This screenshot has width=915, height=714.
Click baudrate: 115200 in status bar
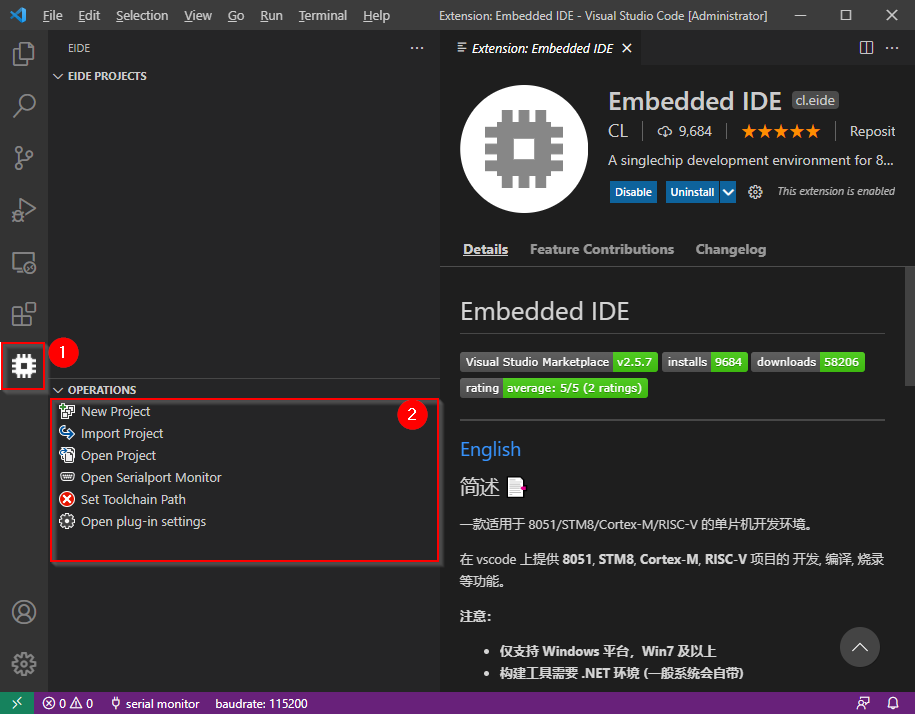(261, 704)
